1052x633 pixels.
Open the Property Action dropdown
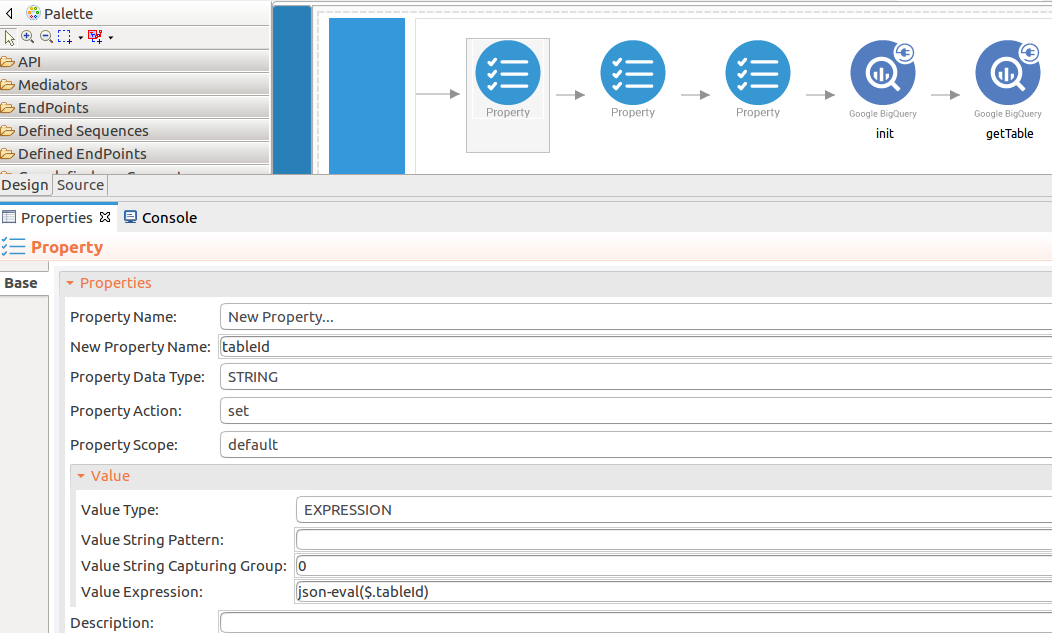click(636, 411)
